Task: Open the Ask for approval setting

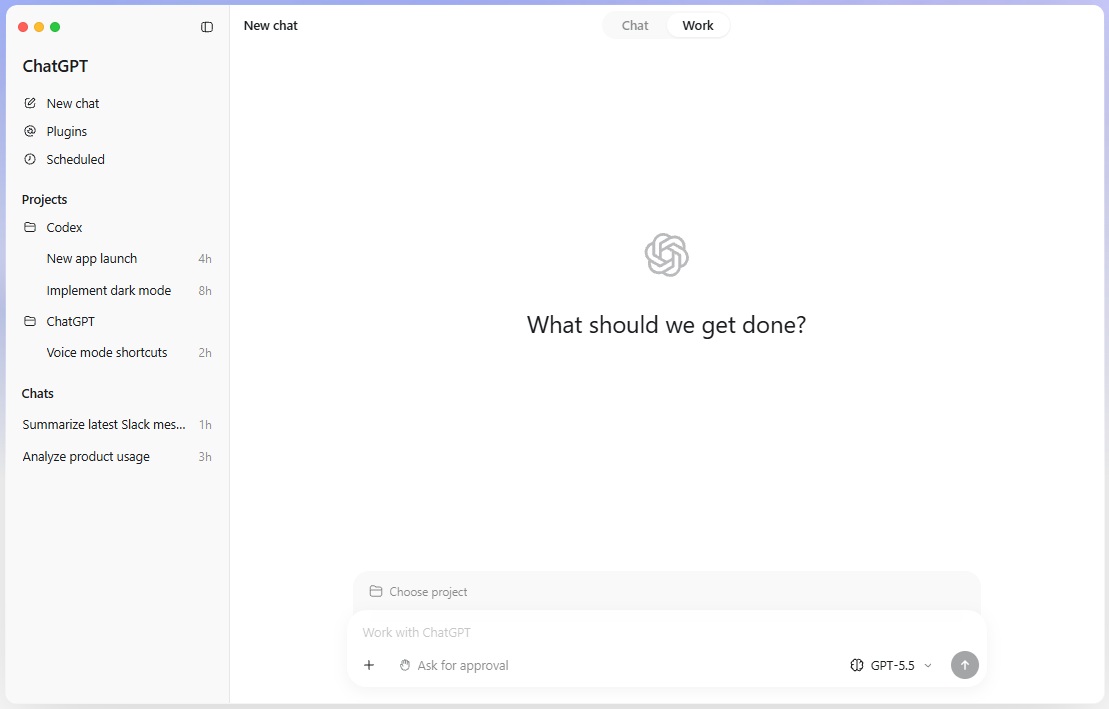Action: [x=454, y=665]
